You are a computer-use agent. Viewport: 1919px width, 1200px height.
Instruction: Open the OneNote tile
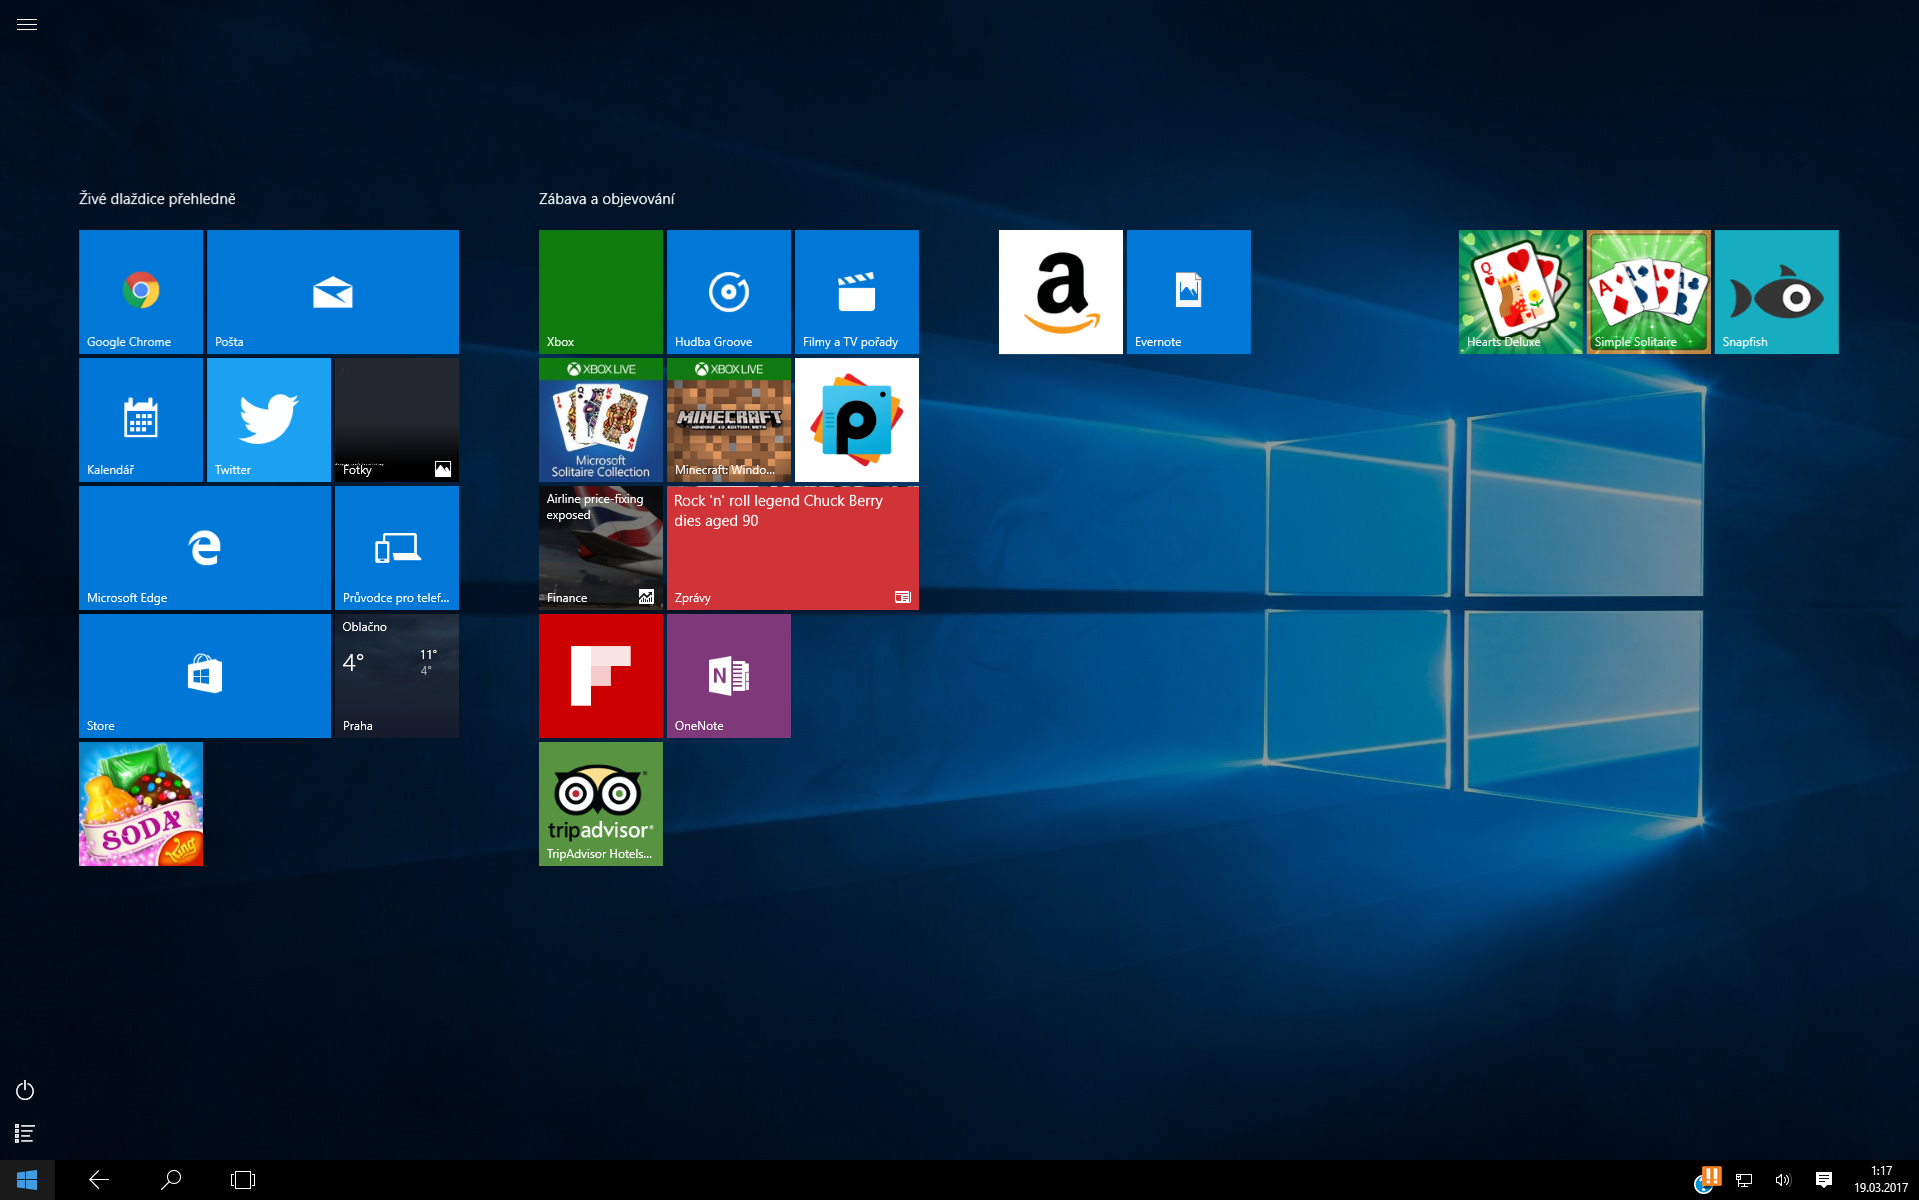[729, 676]
